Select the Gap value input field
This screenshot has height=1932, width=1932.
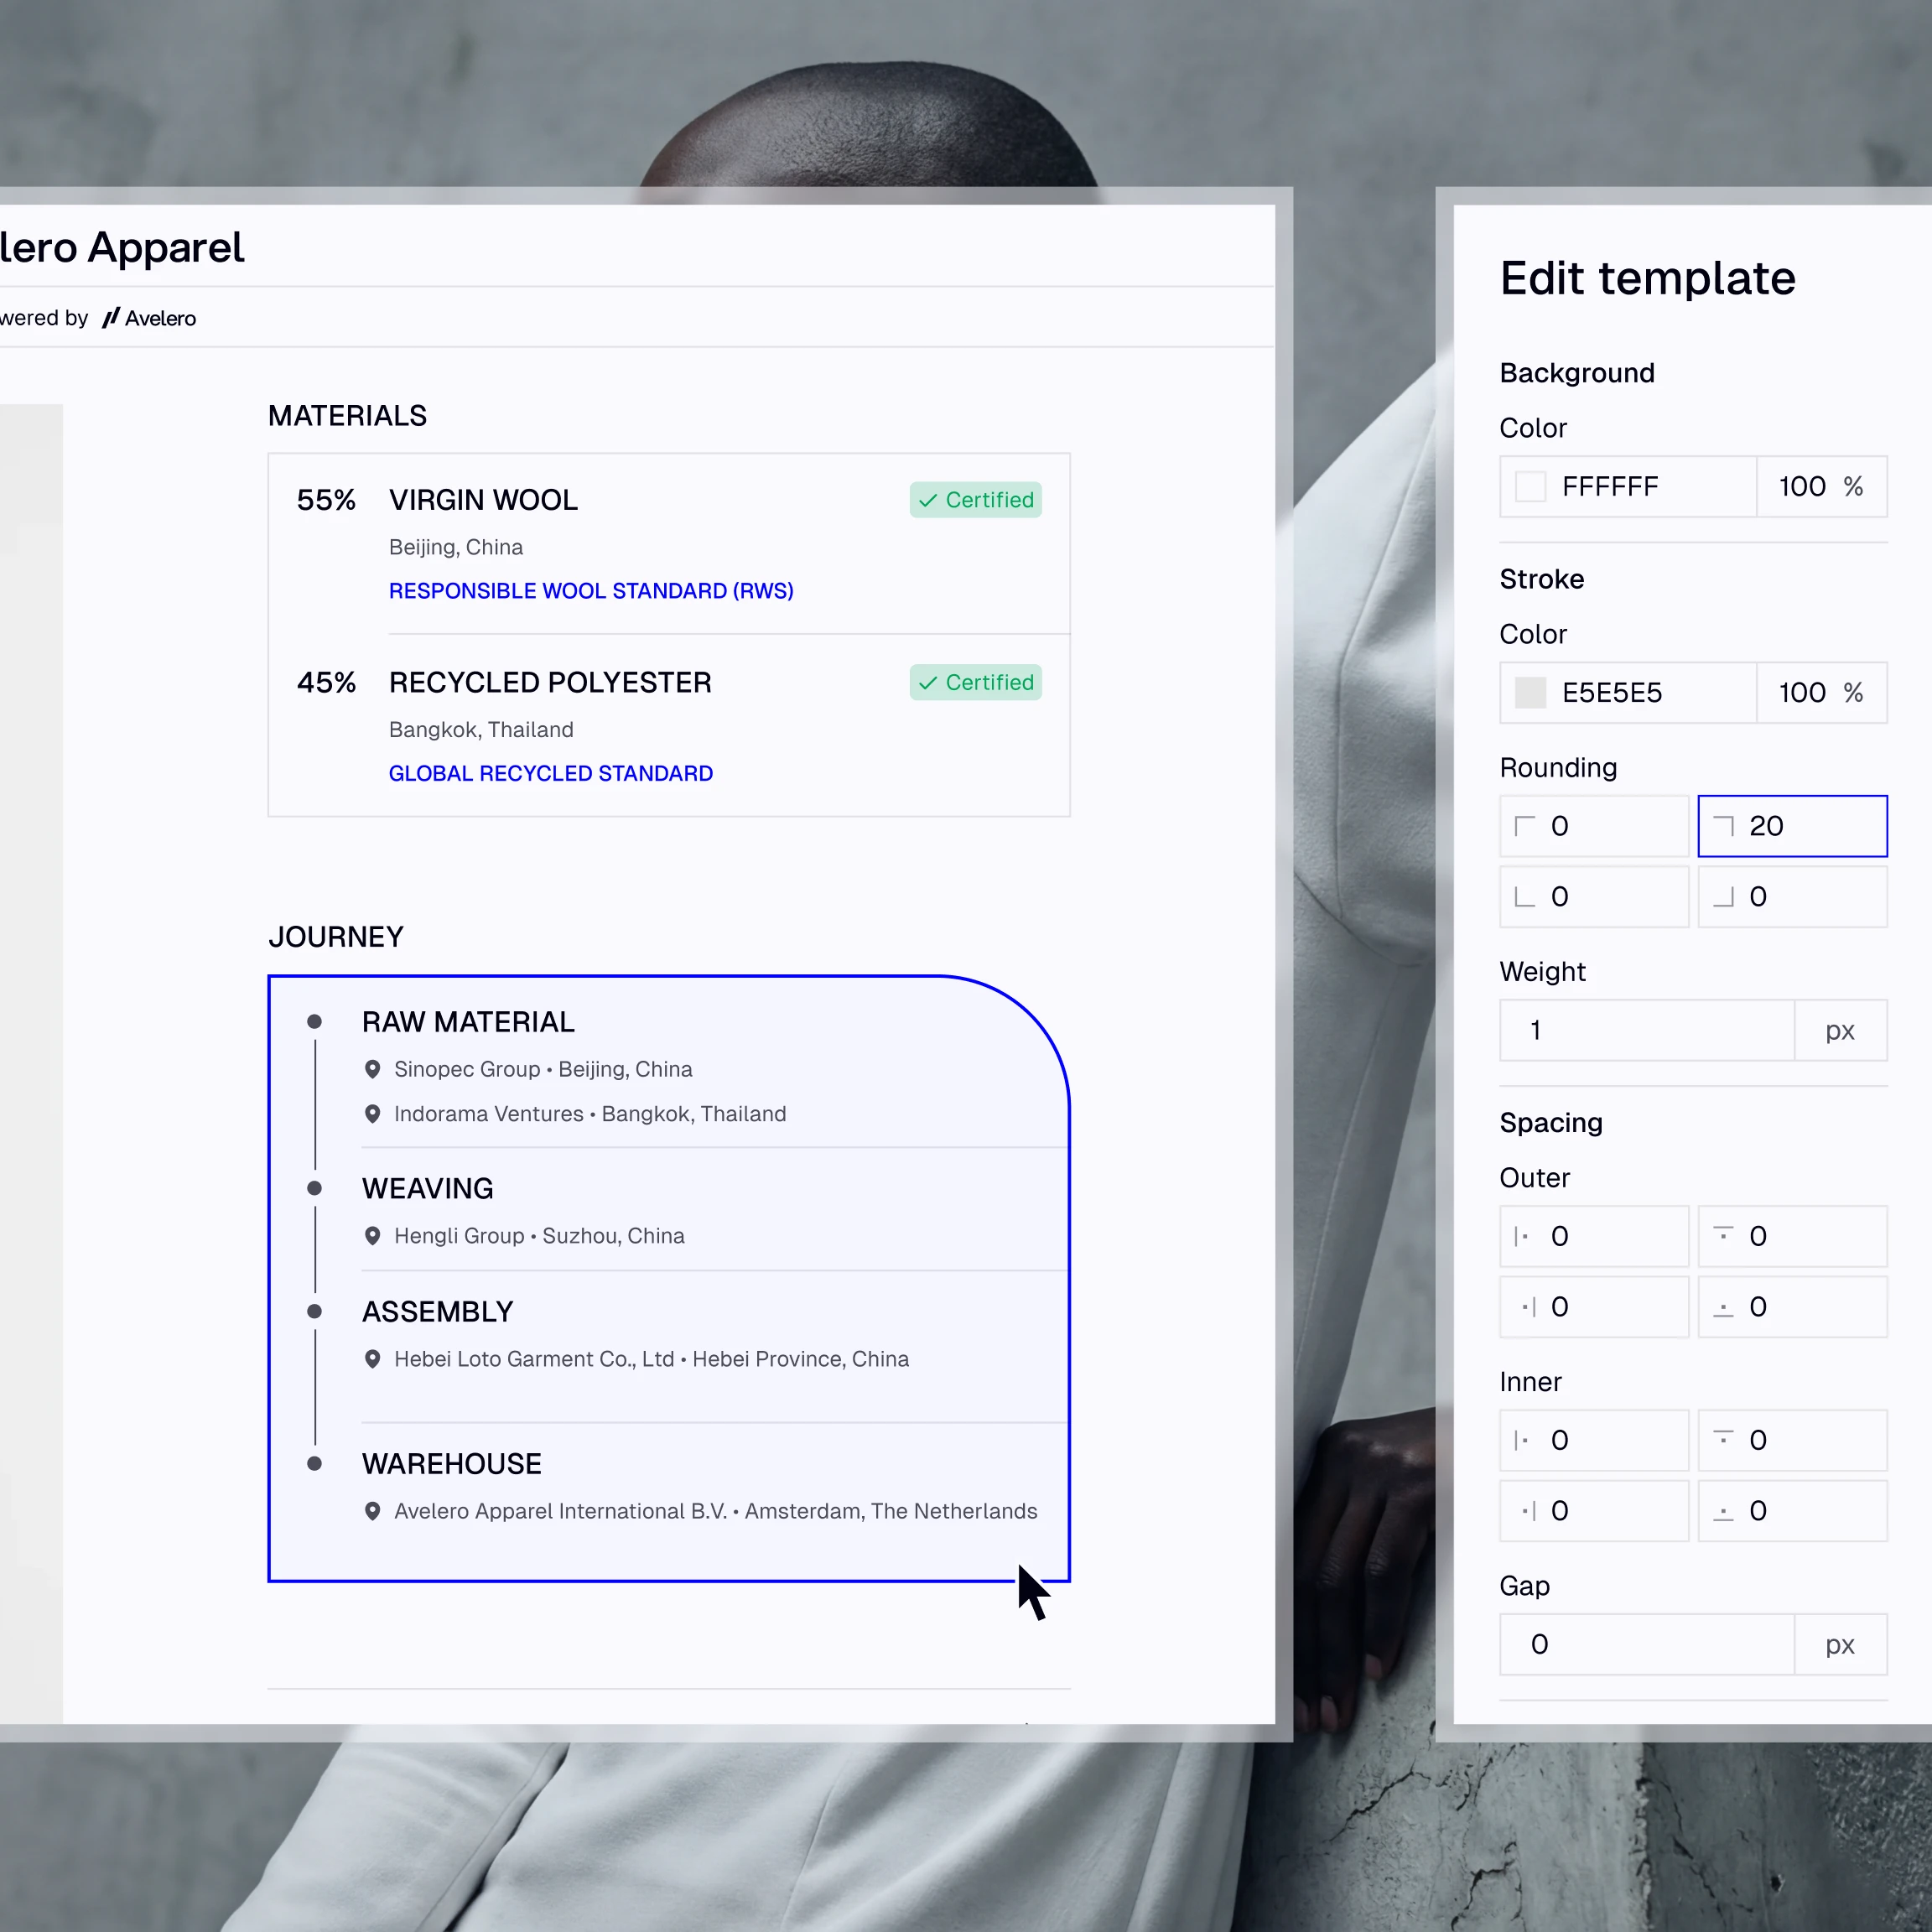point(1640,1644)
